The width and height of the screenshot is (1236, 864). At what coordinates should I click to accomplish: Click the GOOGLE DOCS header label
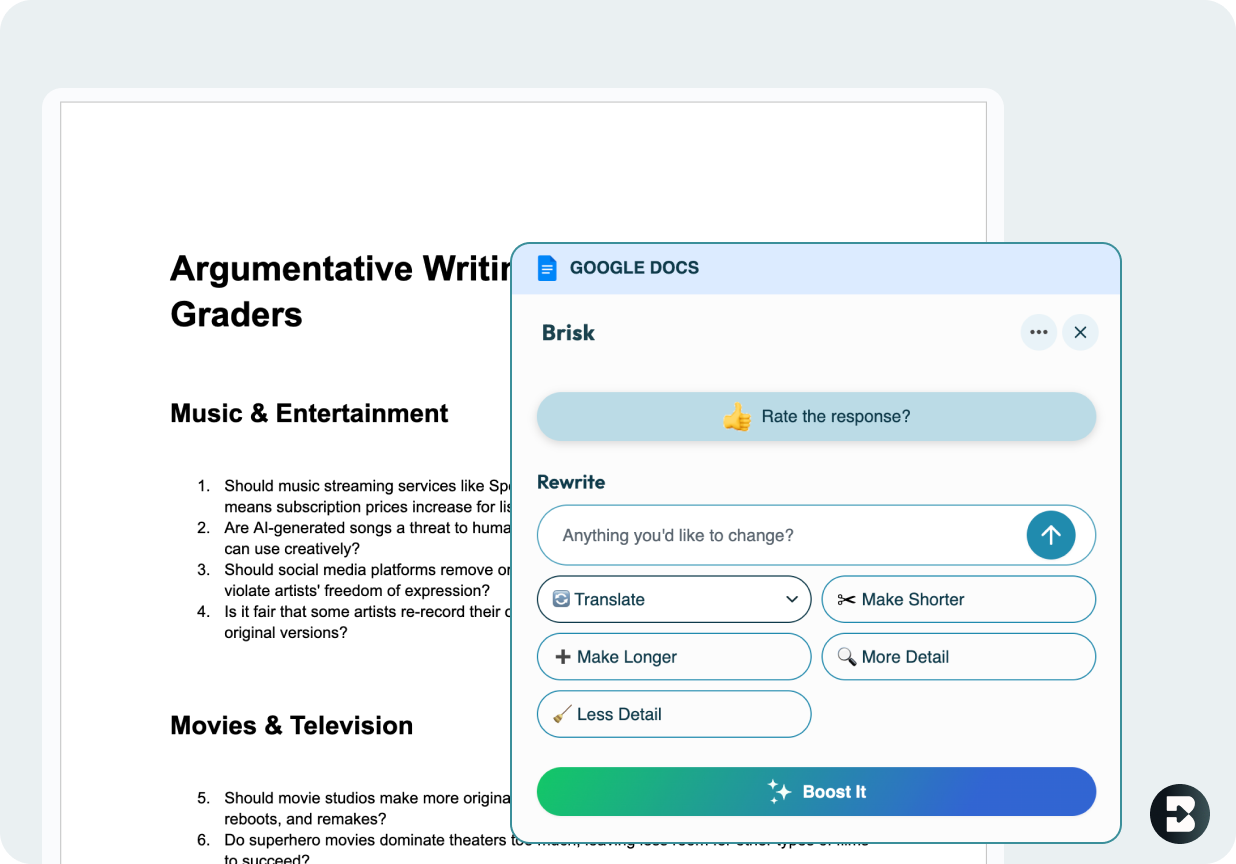pos(634,268)
